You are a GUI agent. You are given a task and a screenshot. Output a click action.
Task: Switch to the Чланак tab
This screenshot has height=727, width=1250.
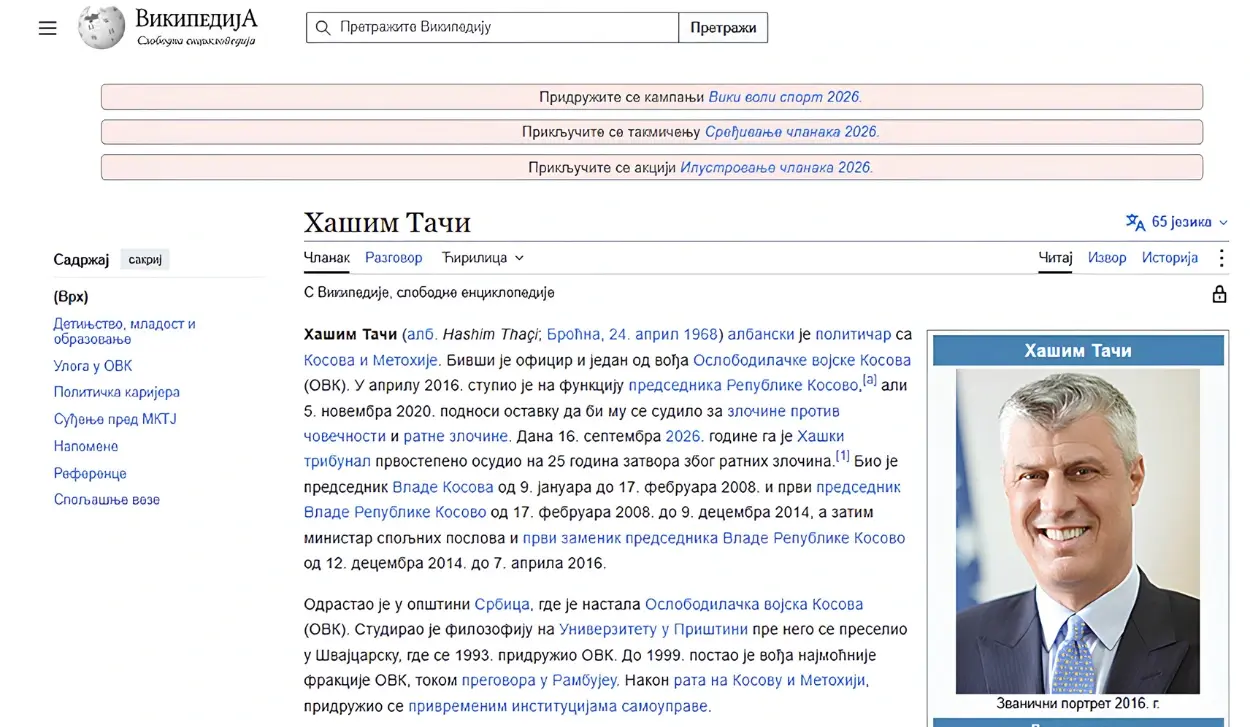click(327, 258)
